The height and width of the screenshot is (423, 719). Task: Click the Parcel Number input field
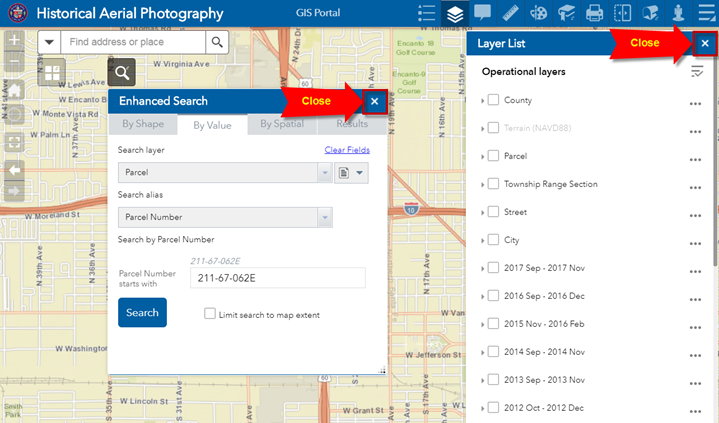tap(278, 278)
